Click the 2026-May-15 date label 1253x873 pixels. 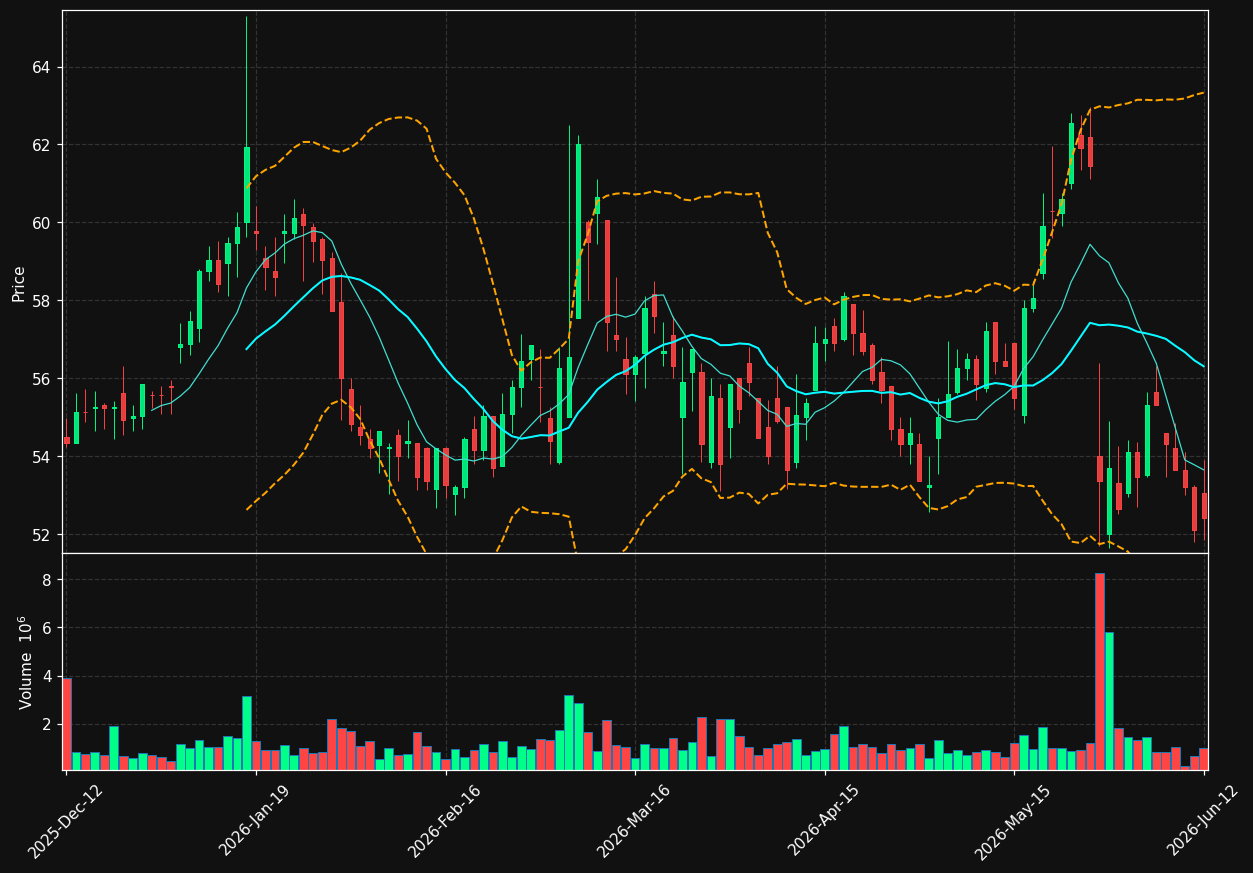[x=1014, y=821]
